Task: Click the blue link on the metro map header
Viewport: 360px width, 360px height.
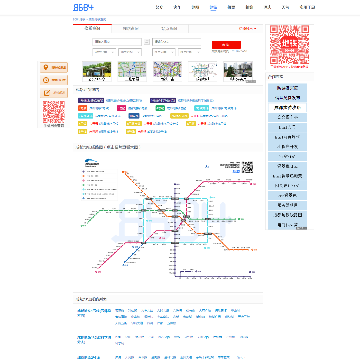Action: [236, 171]
